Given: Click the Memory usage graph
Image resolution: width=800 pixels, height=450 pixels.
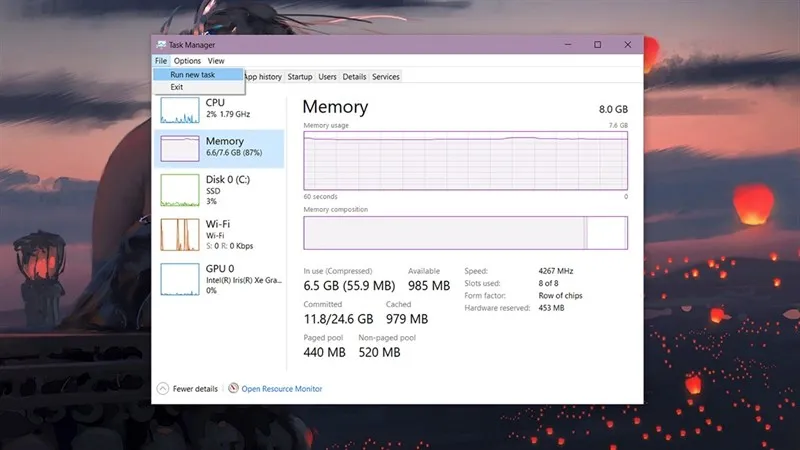Looking at the screenshot, I should pos(465,161).
